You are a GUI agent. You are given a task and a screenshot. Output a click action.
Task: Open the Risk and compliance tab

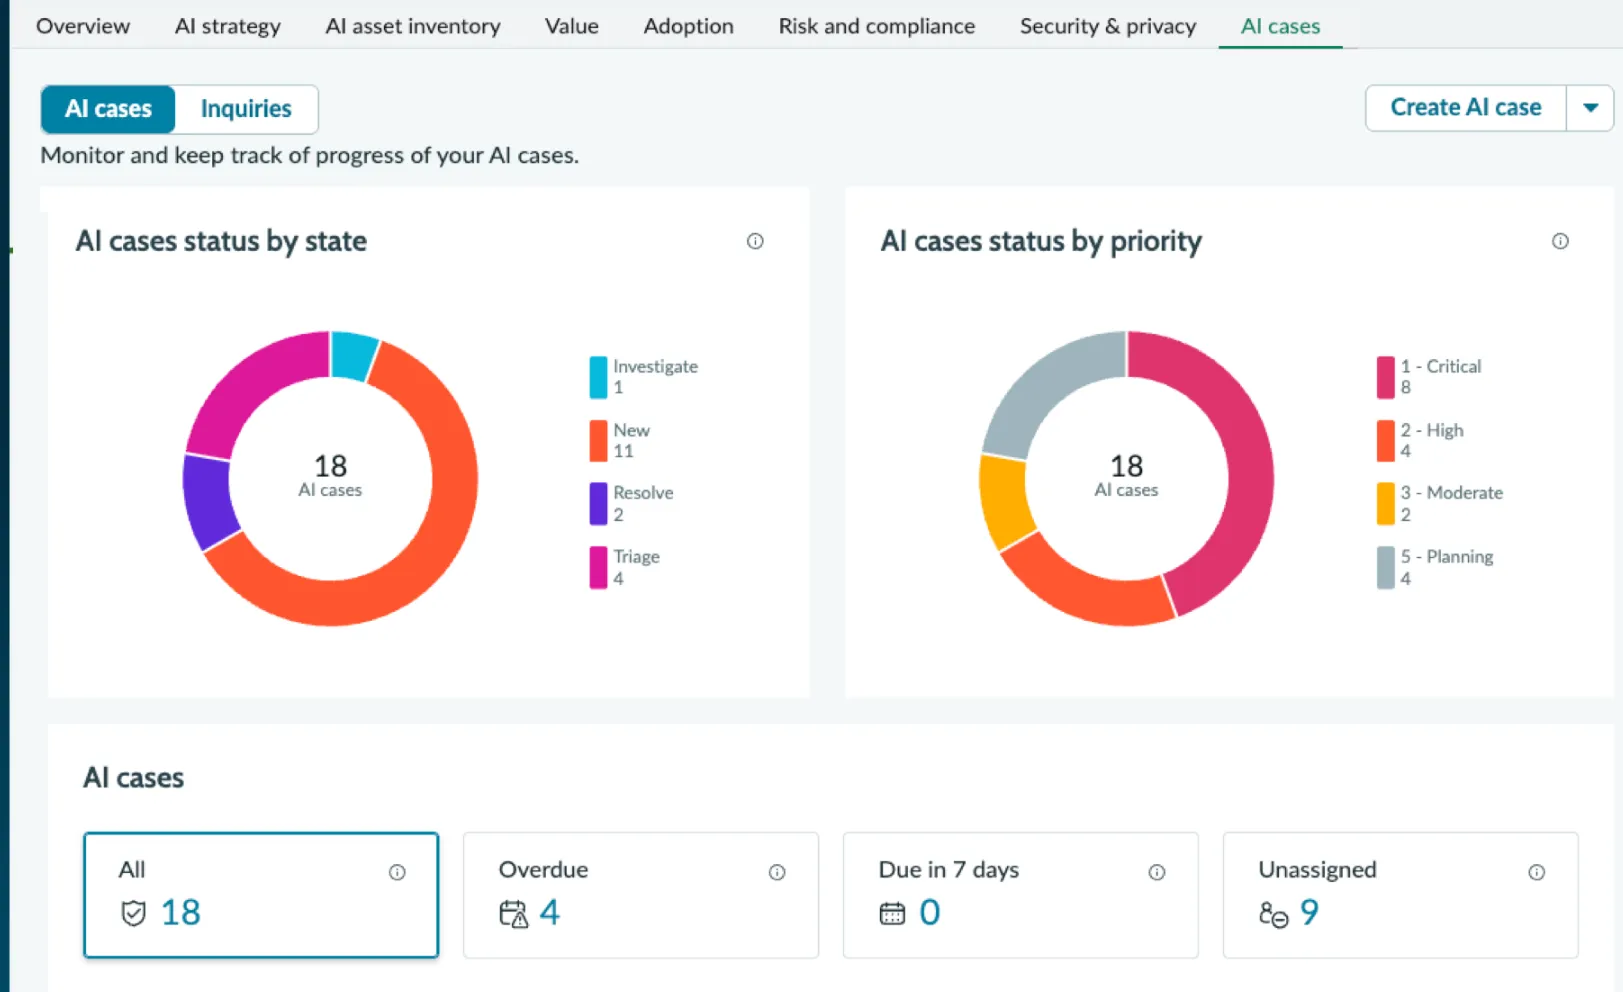pos(876,26)
